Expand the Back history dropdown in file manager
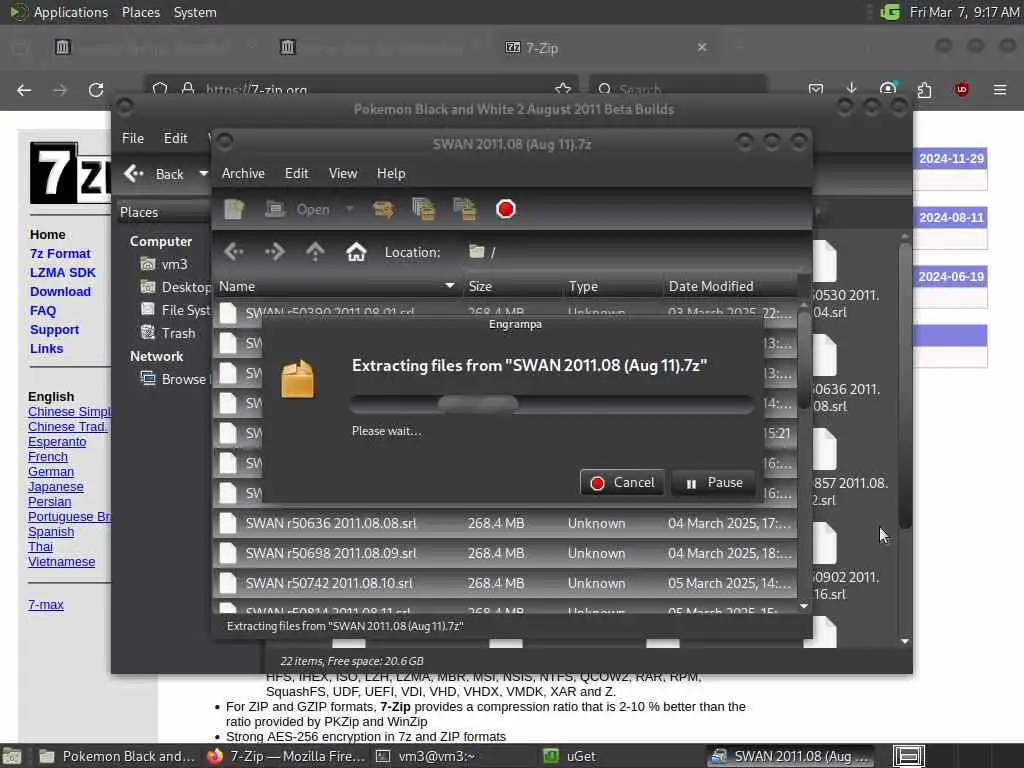1024x768 pixels. tap(203, 174)
